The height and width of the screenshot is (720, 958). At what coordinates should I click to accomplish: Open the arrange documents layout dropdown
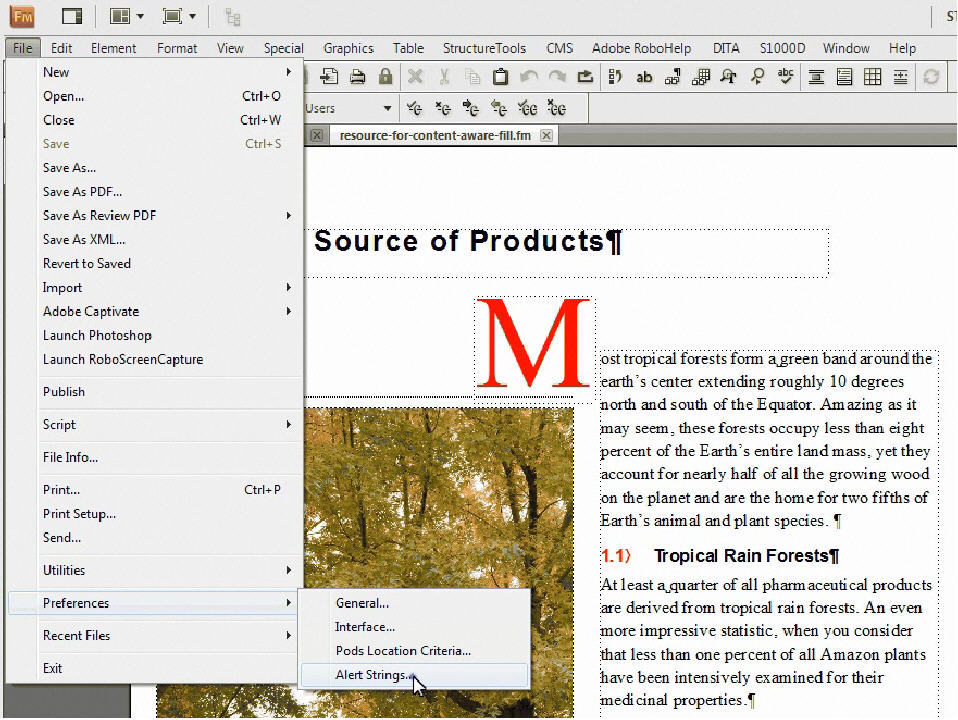click(x=127, y=16)
